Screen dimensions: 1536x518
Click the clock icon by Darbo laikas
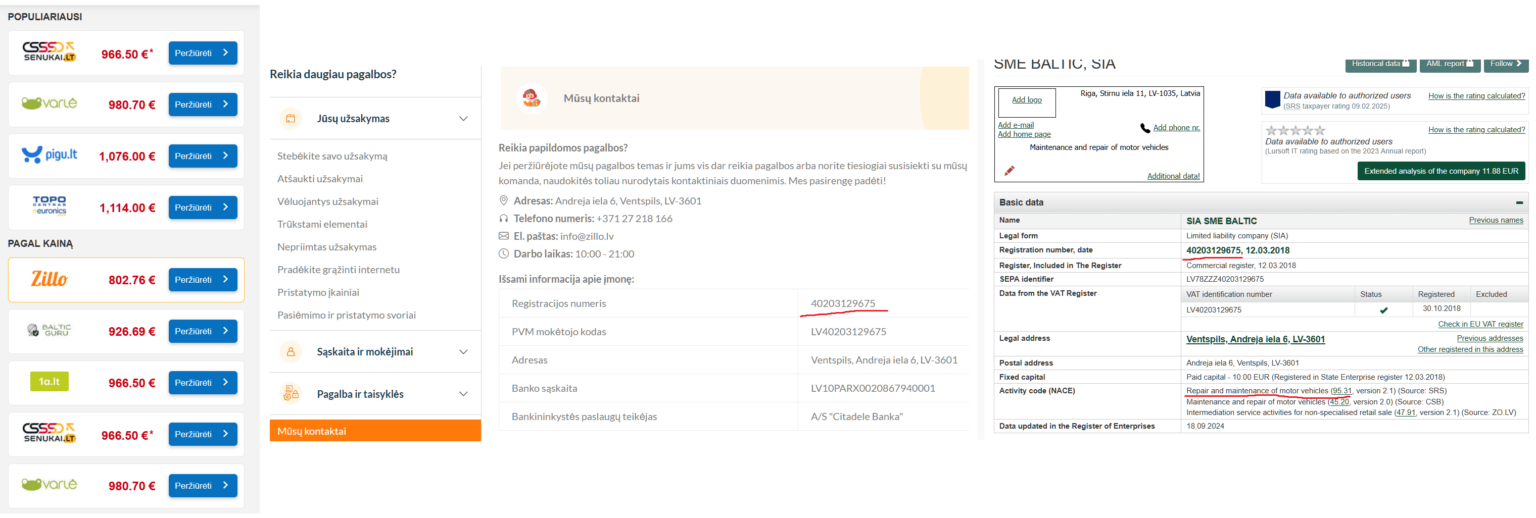(x=504, y=253)
